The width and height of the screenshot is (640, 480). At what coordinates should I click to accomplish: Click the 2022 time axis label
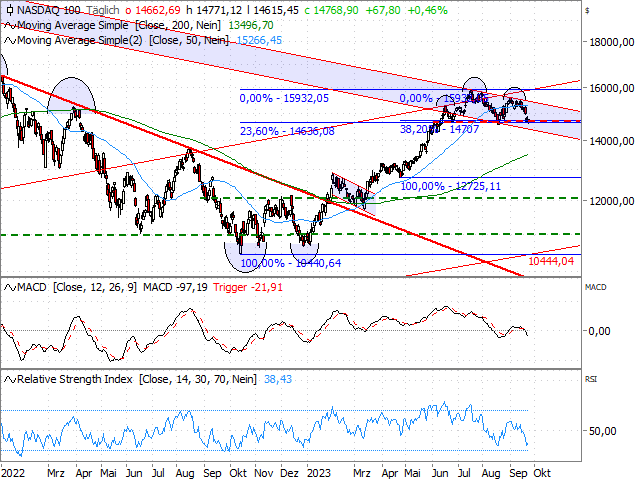[13, 473]
